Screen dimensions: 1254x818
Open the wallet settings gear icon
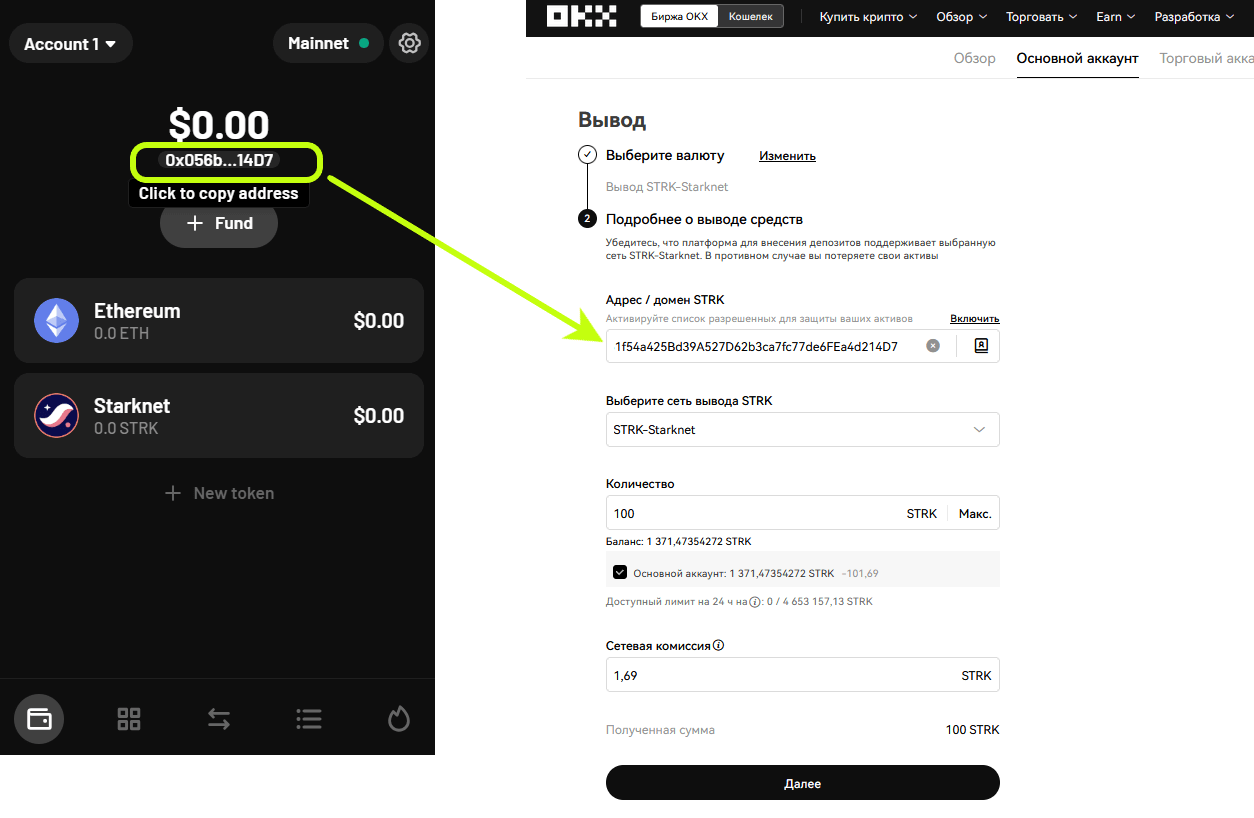[x=409, y=43]
